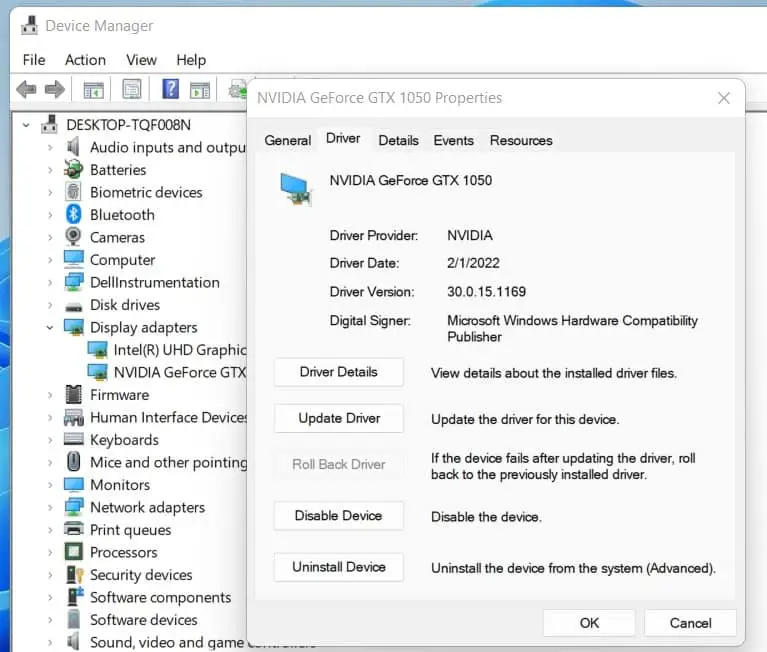767x652 pixels.
Task: Click the Cameras webcam icon
Action: tap(73, 237)
